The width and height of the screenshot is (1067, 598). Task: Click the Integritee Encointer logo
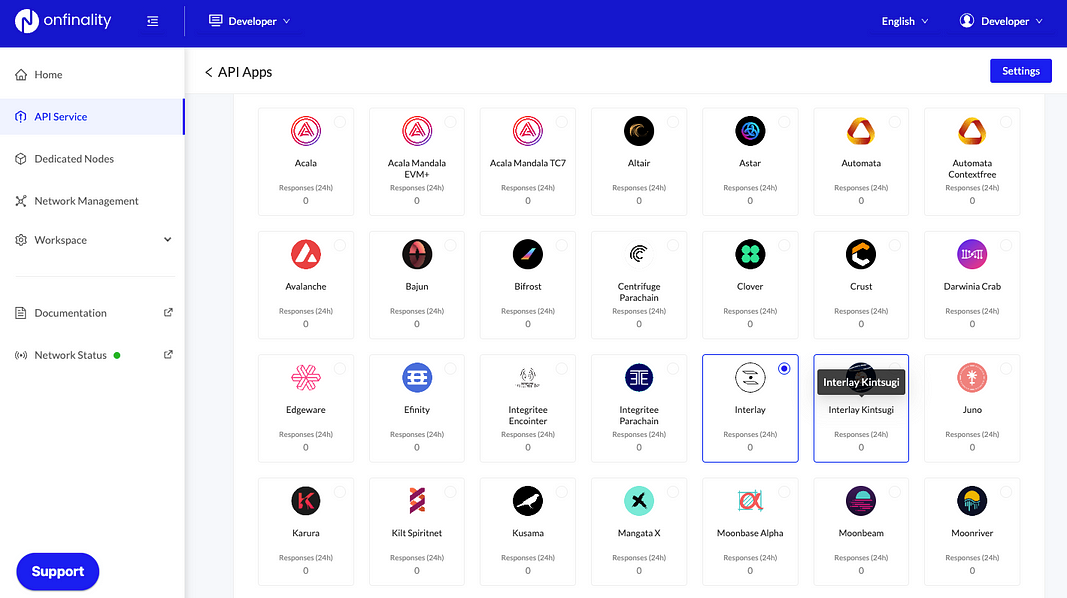point(528,378)
